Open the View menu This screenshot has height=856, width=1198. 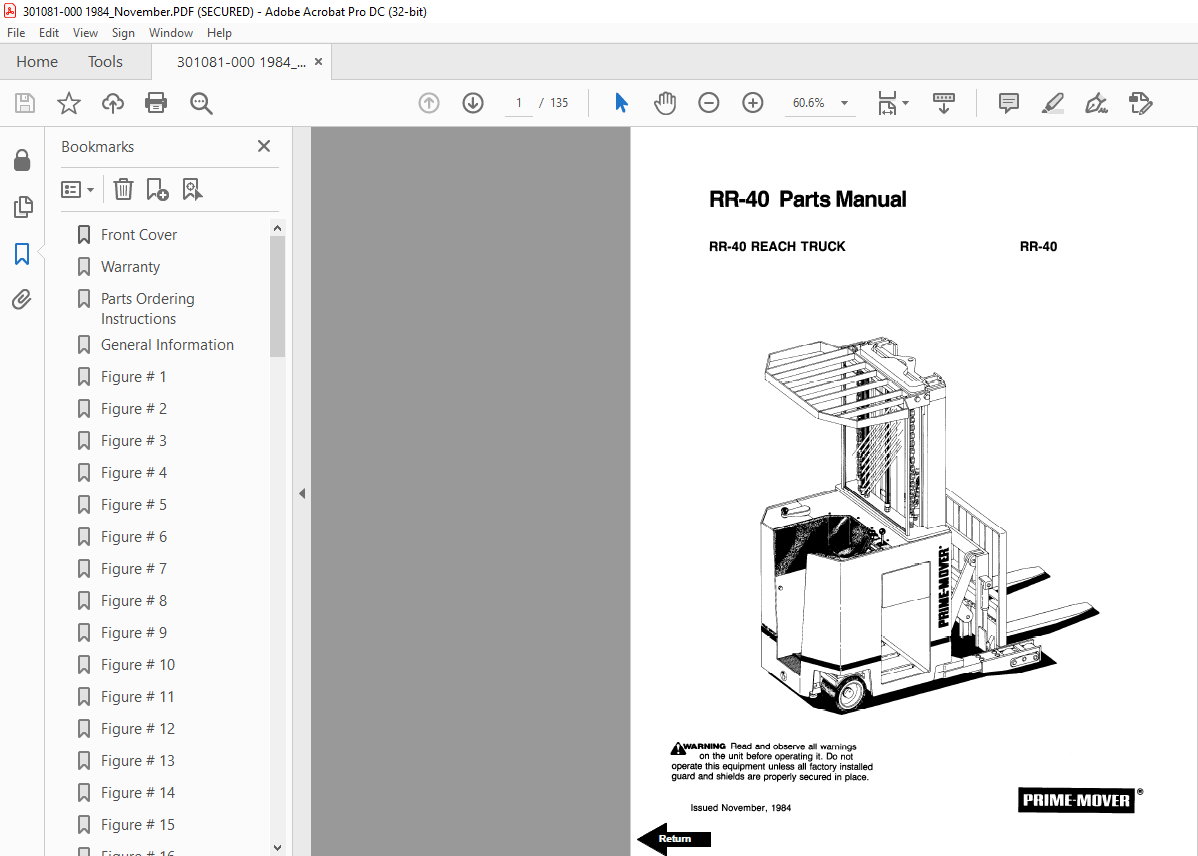(85, 33)
